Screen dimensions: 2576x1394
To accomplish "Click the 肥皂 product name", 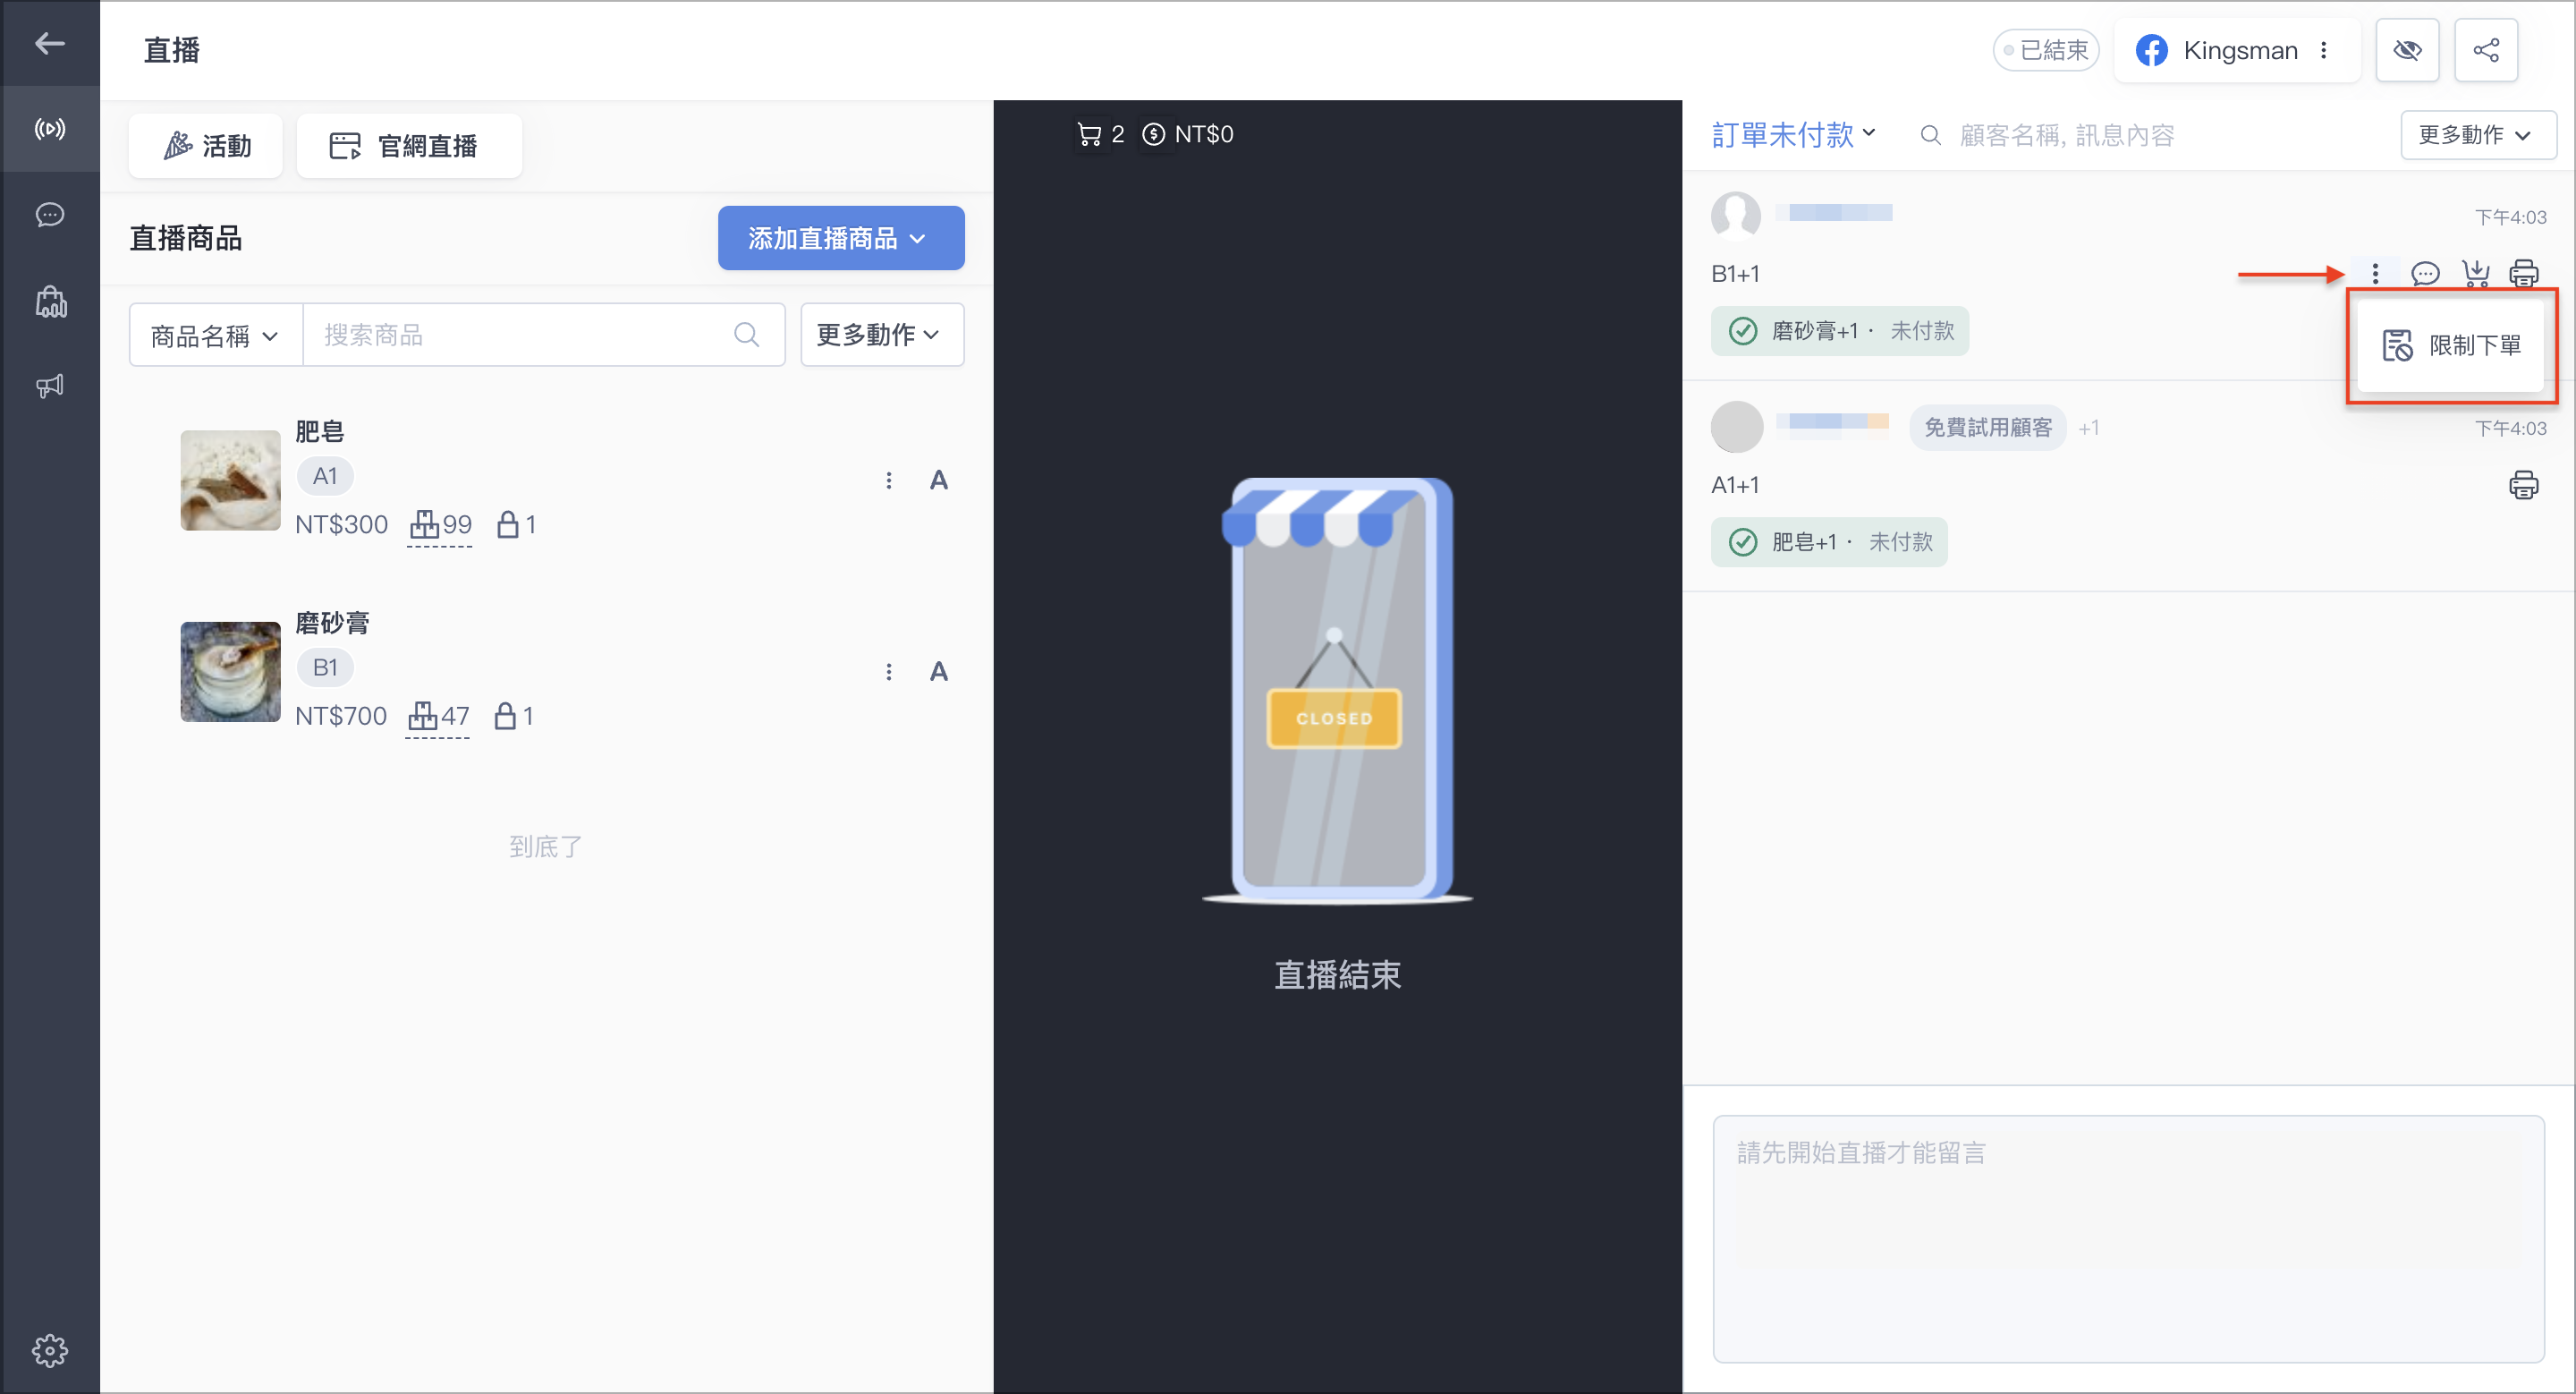I will pyautogui.click(x=319, y=431).
